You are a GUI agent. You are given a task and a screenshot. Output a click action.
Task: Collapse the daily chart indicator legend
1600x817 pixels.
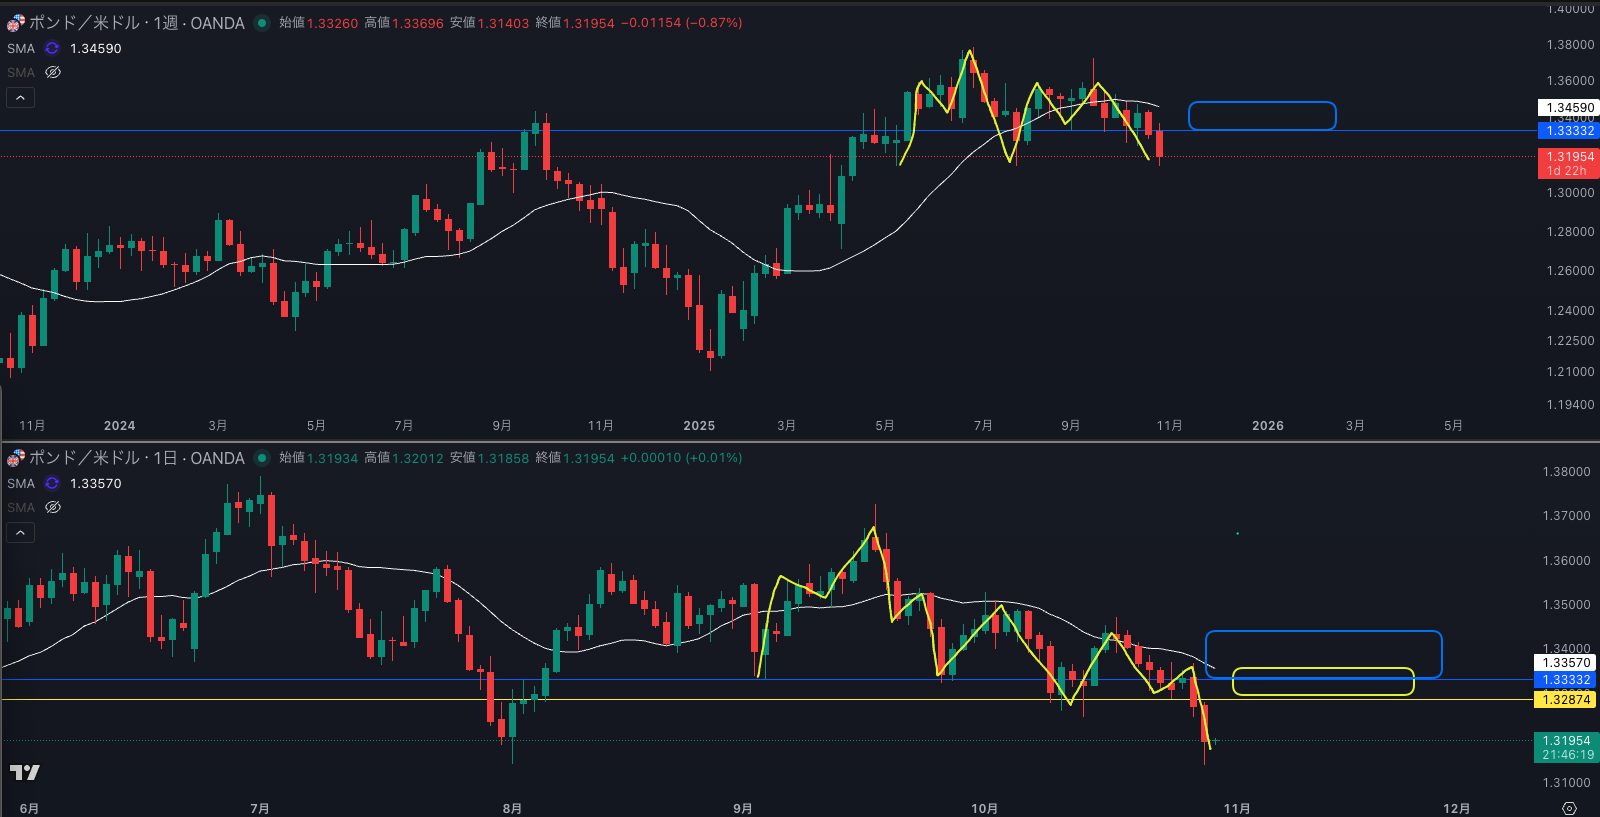coord(21,532)
